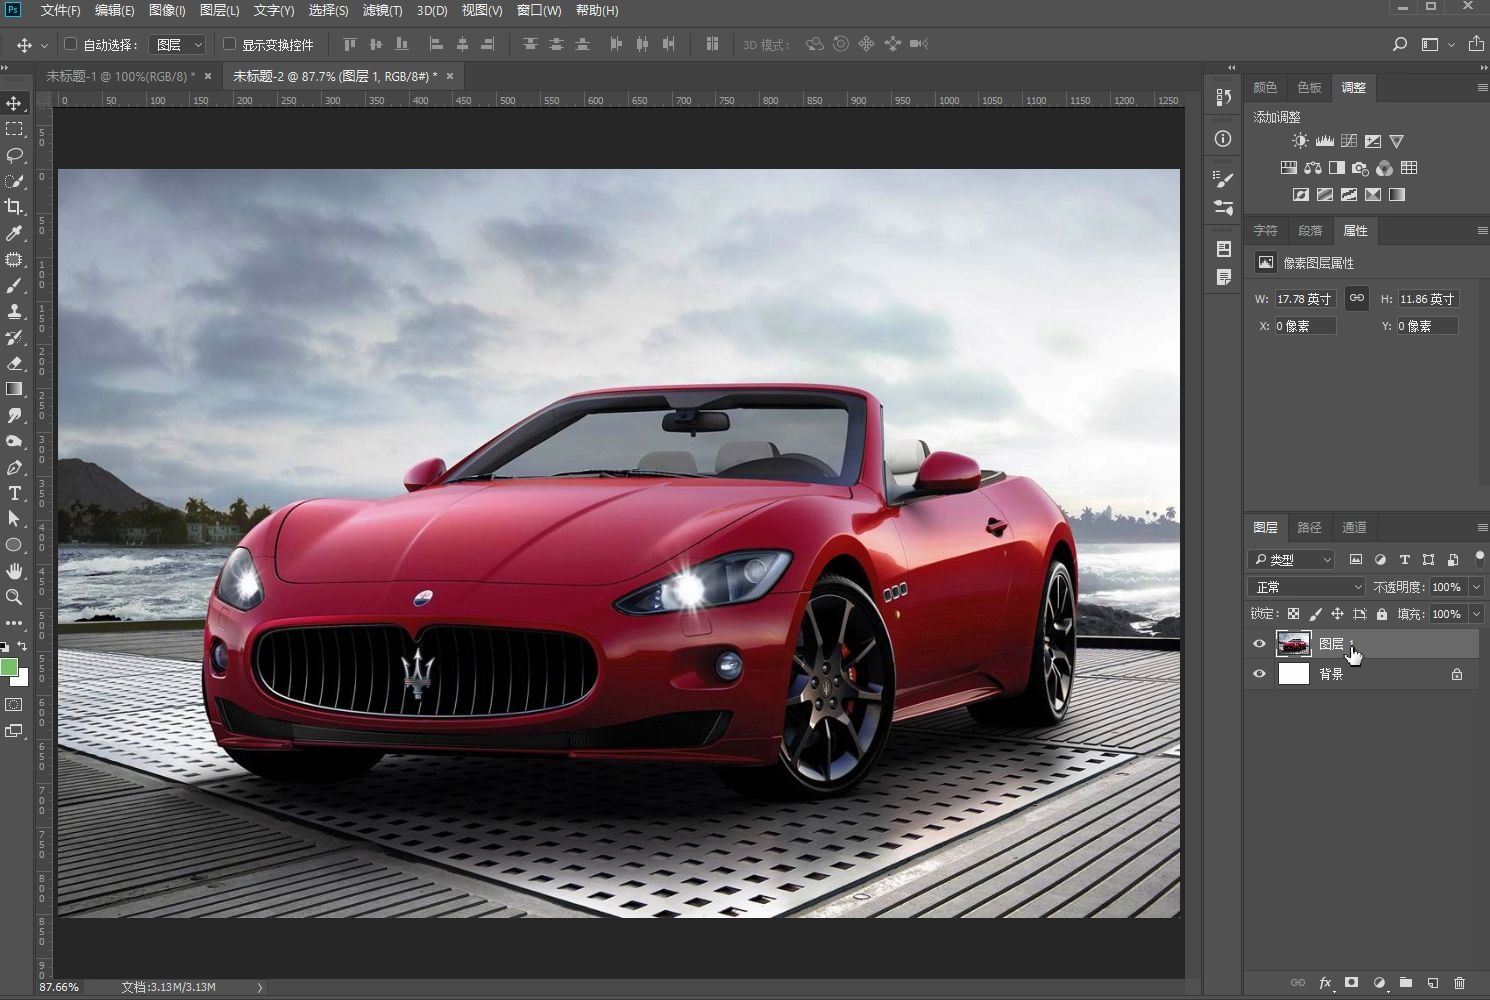1490x1000 pixels.
Task: Create a new layer group
Action: [x=1406, y=983]
